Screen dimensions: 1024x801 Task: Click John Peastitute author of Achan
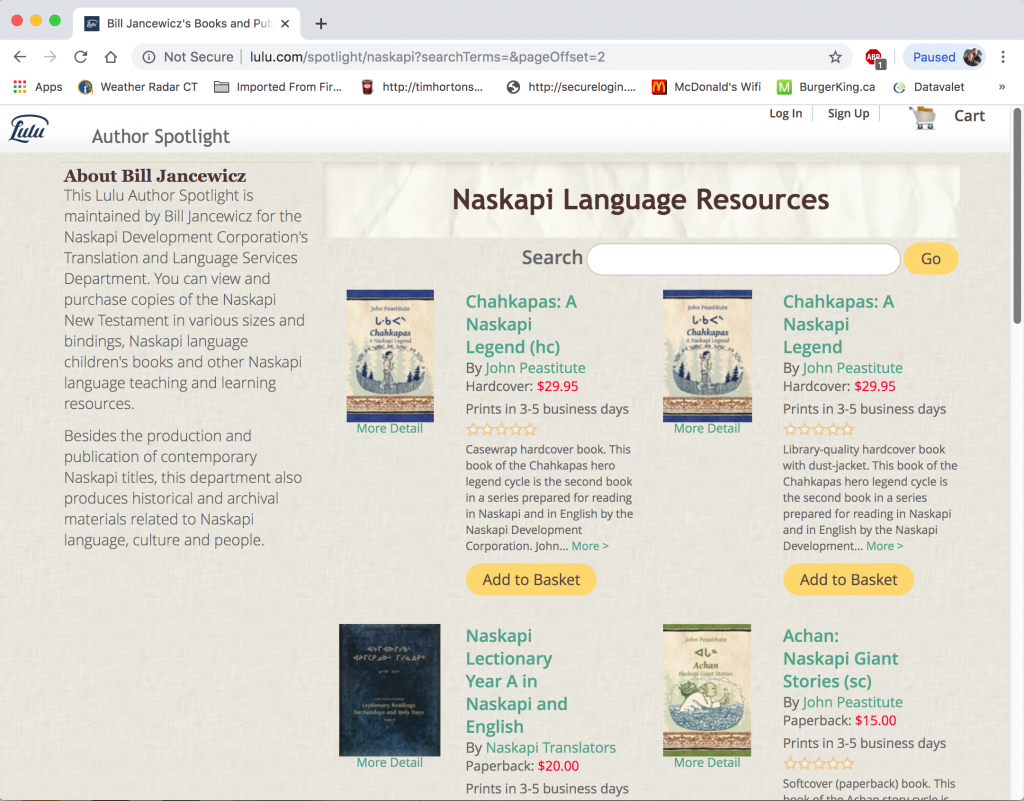tap(853, 702)
